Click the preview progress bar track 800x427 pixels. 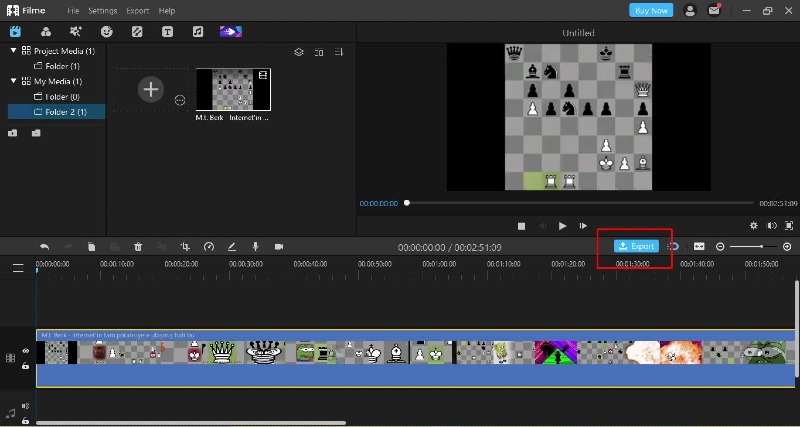click(x=580, y=203)
